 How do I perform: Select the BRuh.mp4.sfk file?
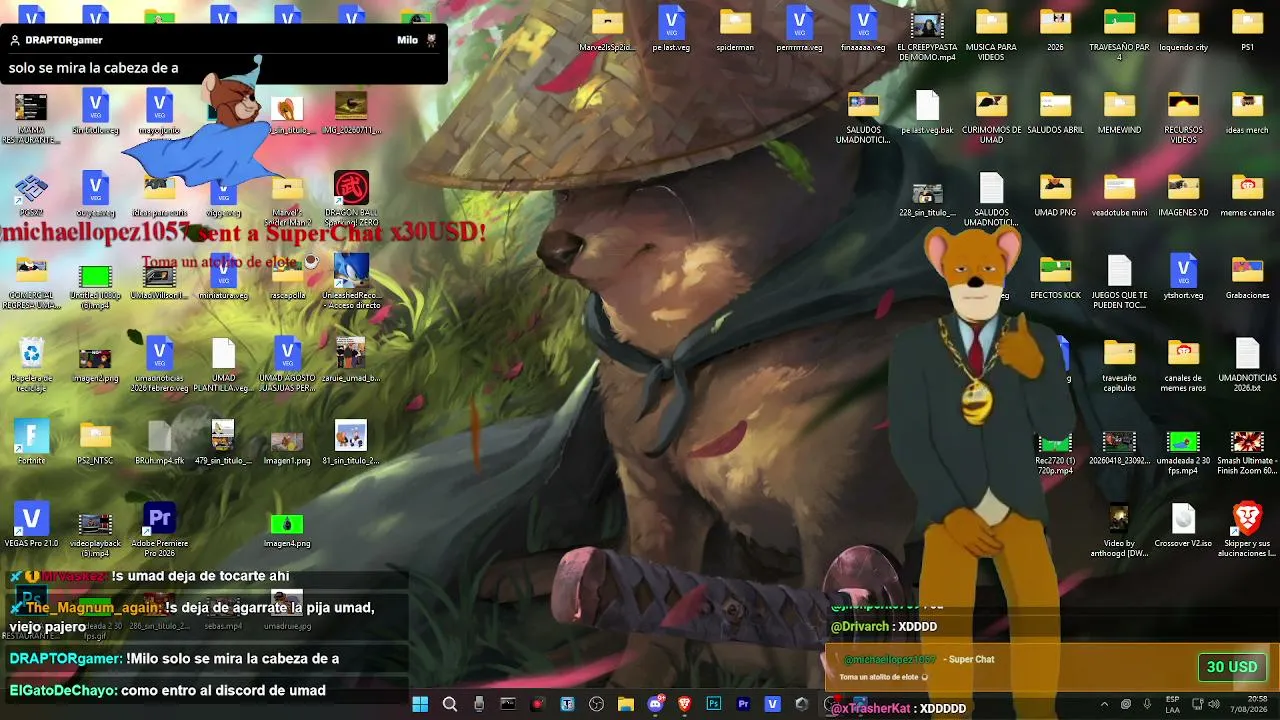tap(159, 442)
